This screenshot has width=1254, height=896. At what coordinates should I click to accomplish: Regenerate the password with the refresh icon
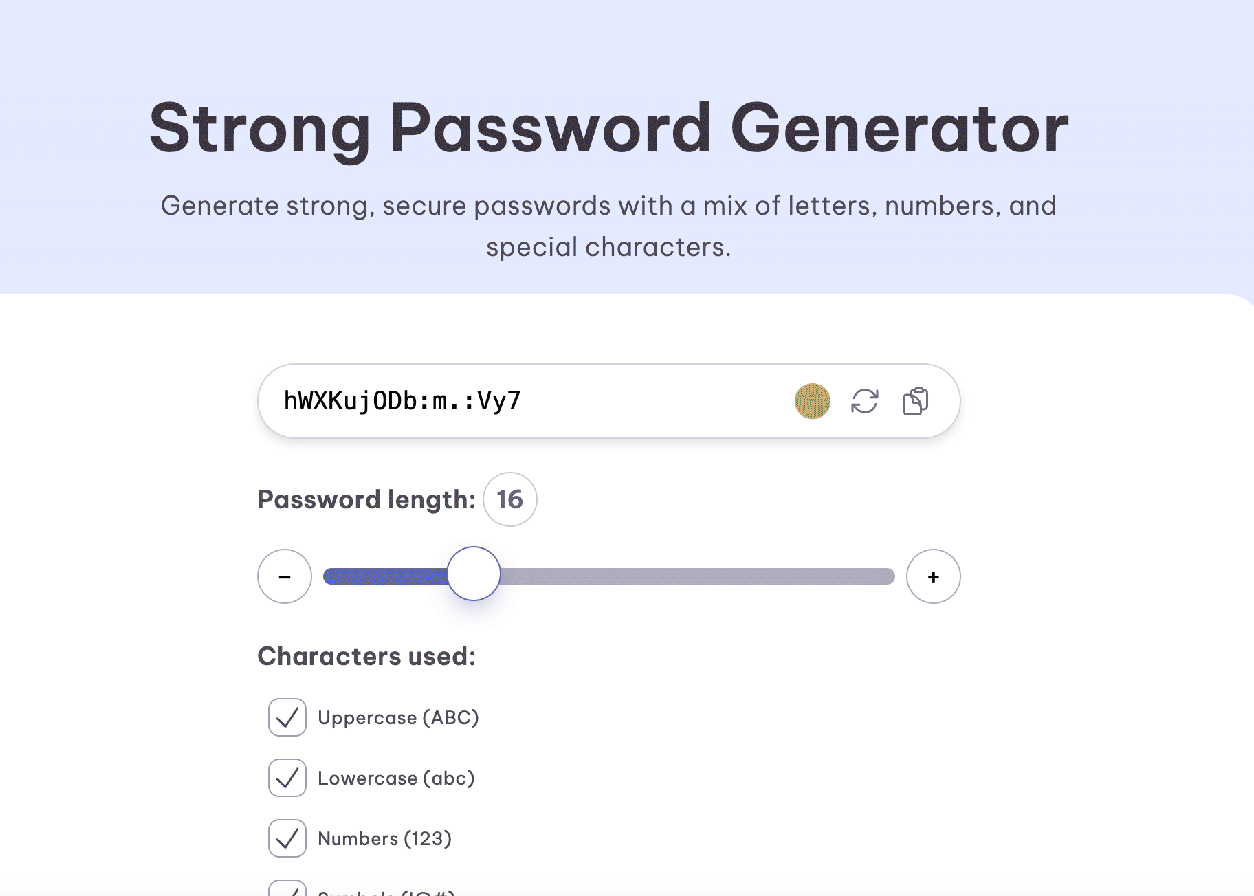click(x=865, y=401)
